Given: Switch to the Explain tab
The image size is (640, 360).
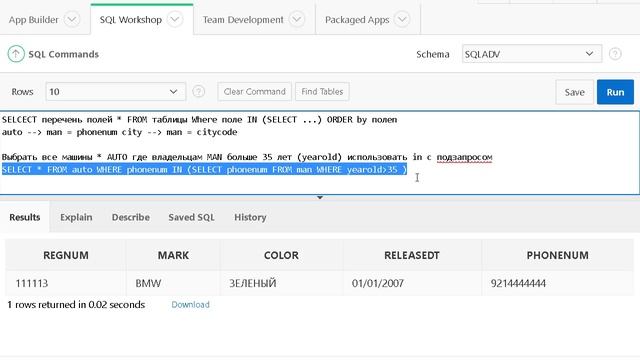Looking at the screenshot, I should [x=76, y=217].
